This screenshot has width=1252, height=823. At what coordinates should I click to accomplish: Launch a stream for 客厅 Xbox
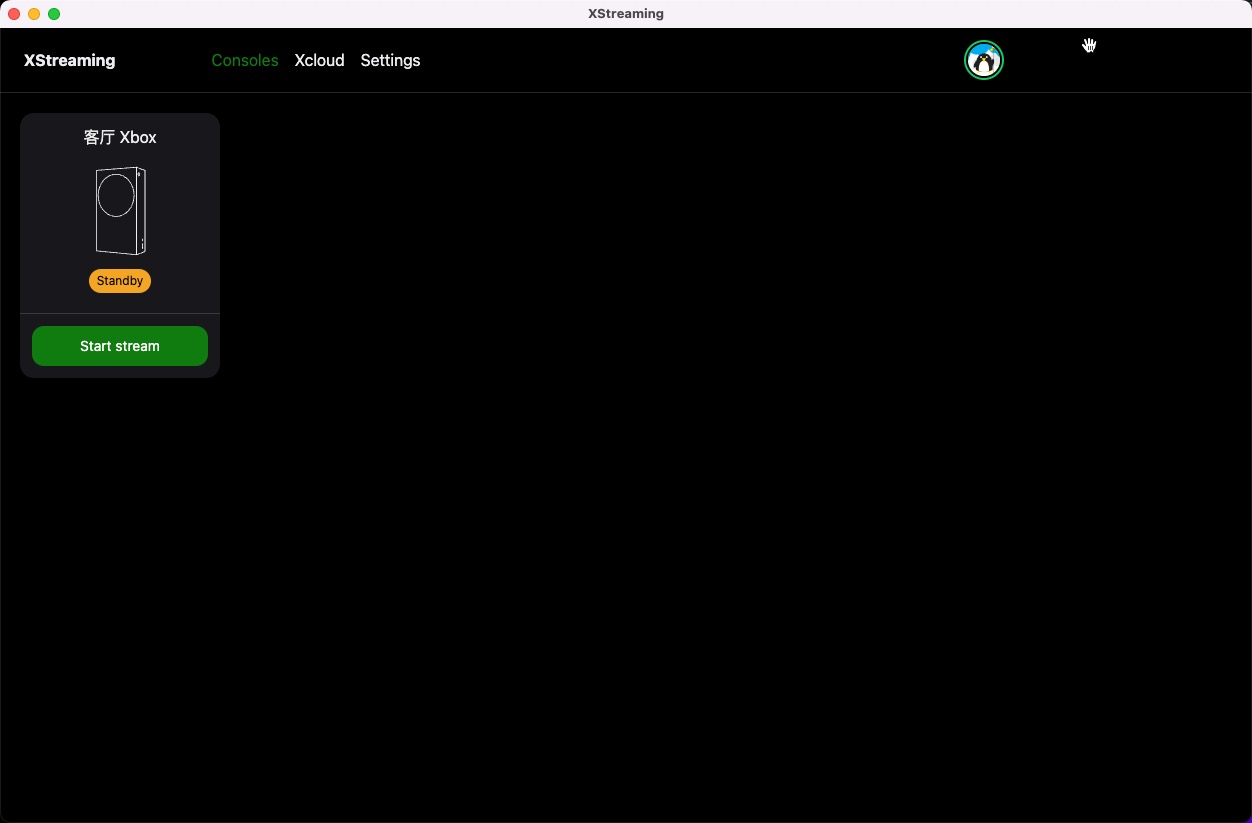(x=120, y=345)
